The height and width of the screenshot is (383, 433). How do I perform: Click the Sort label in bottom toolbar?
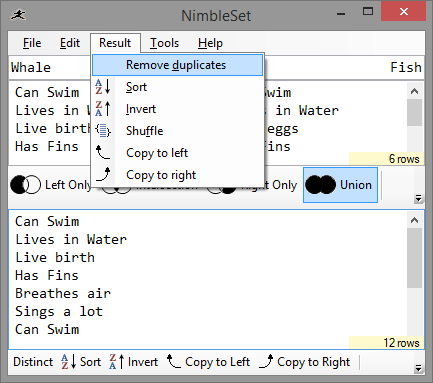(90, 362)
